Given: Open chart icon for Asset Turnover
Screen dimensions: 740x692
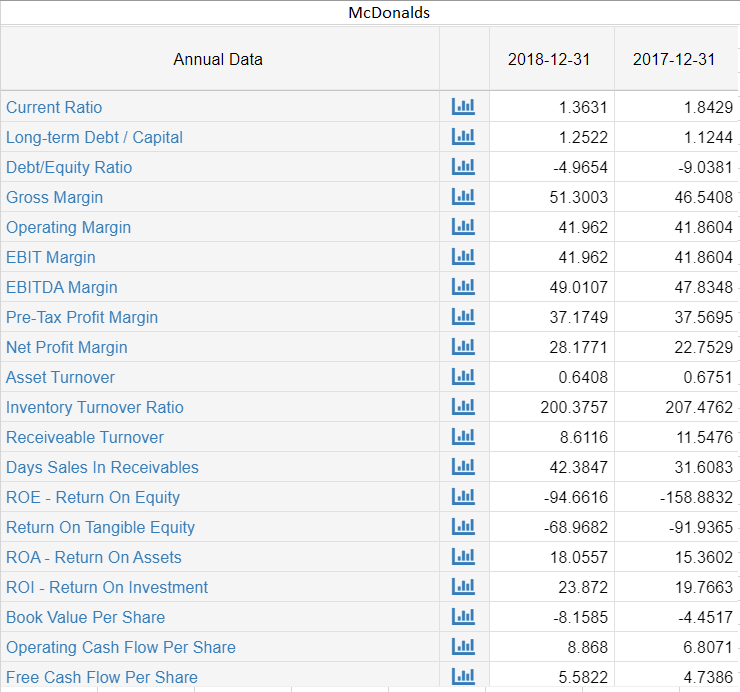Looking at the screenshot, I should tap(463, 377).
